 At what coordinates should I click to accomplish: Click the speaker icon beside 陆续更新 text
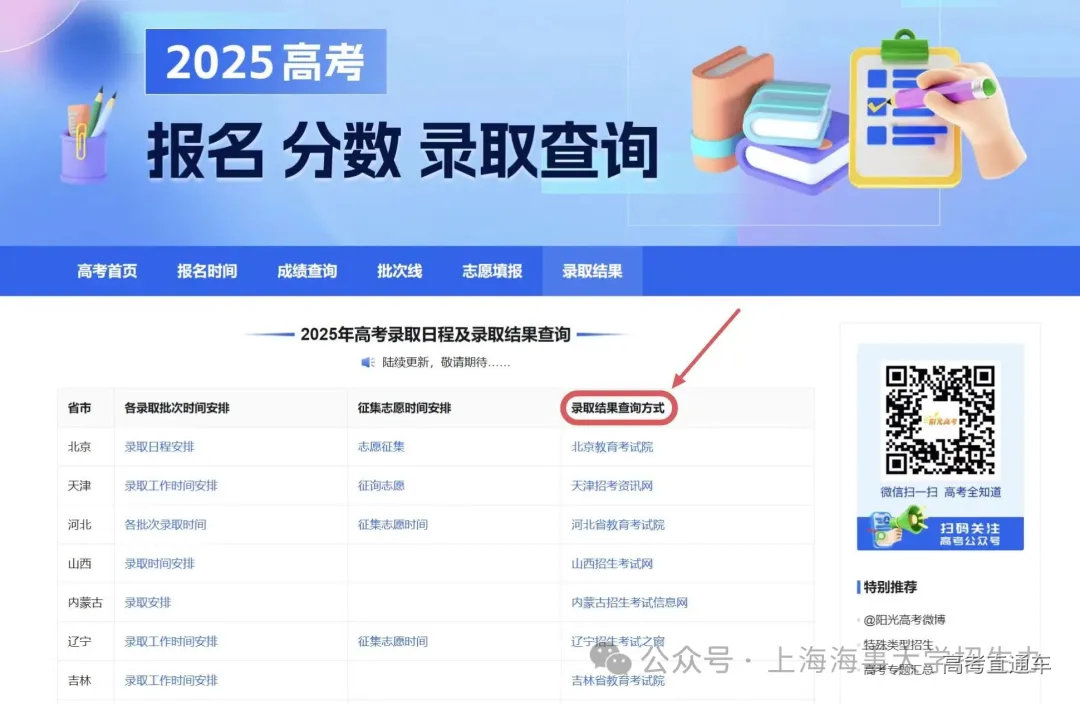click(x=369, y=362)
